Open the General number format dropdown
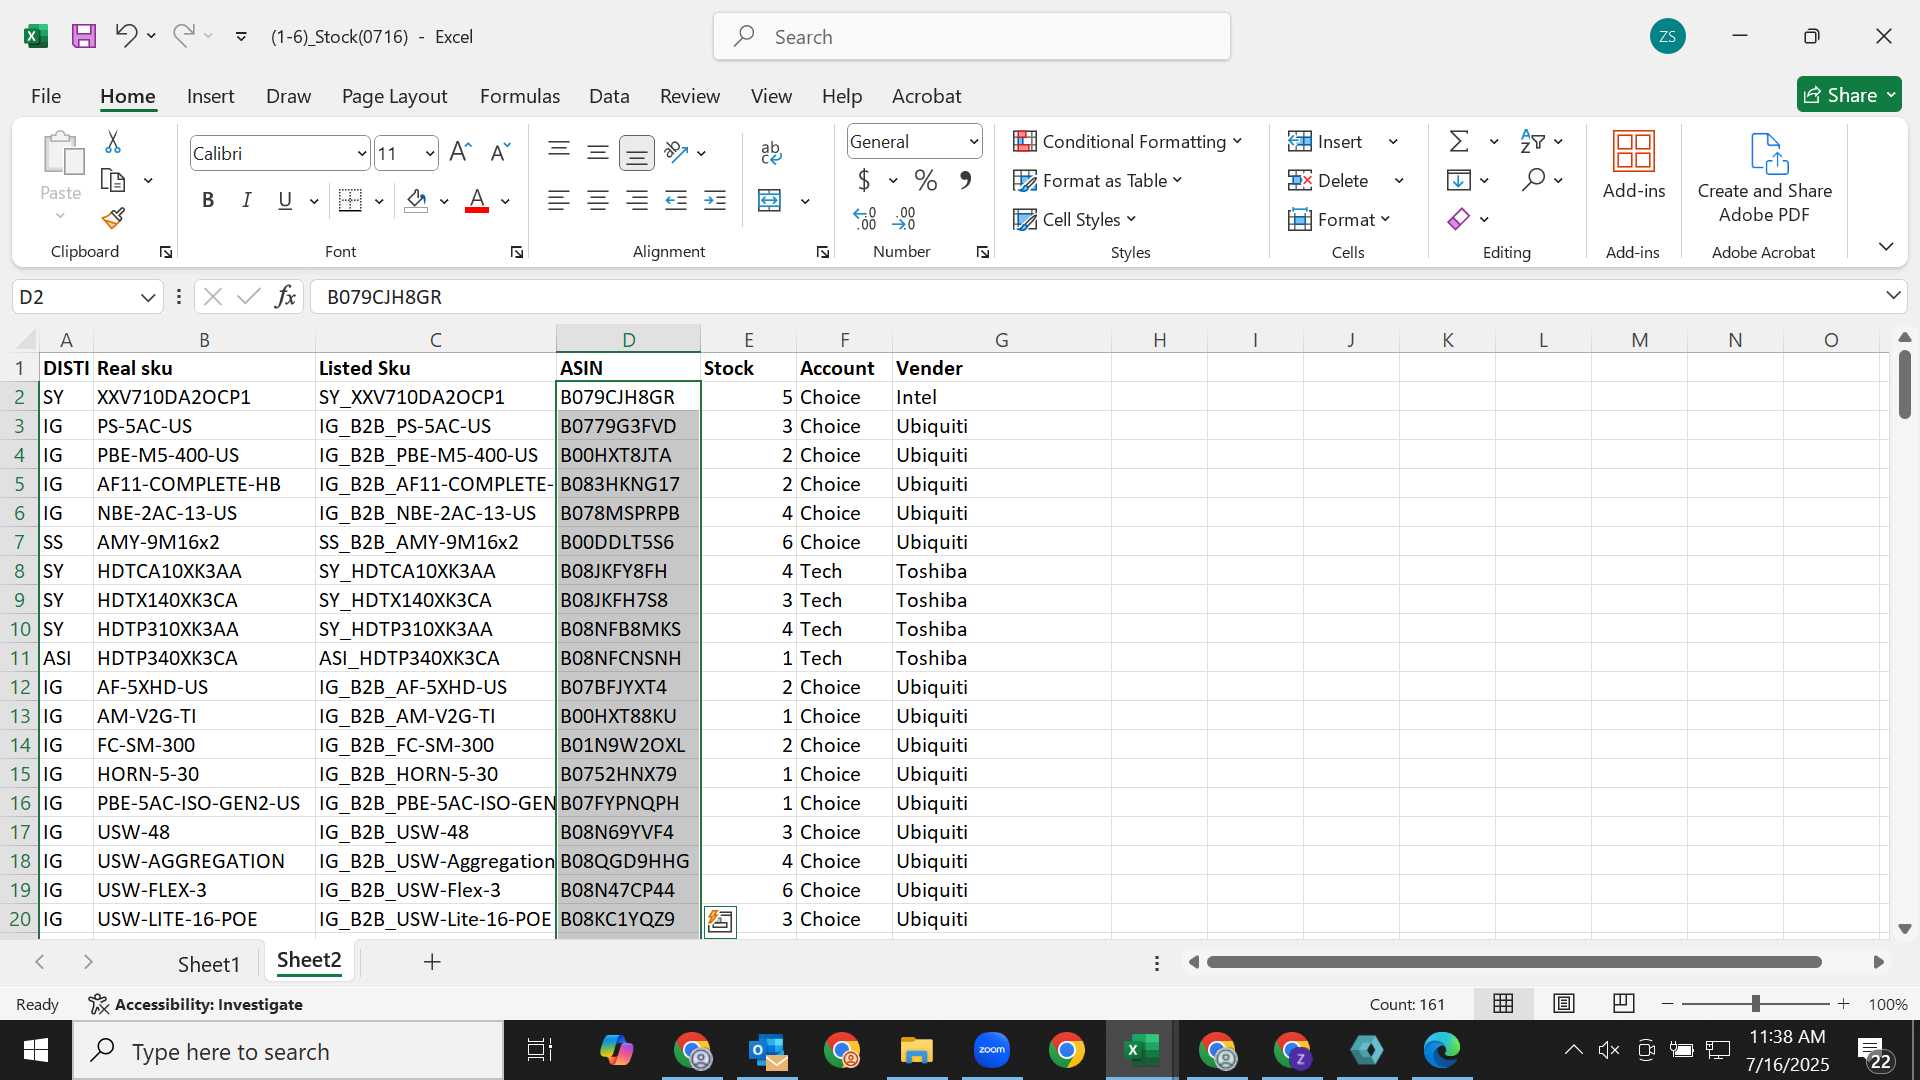 [x=973, y=142]
